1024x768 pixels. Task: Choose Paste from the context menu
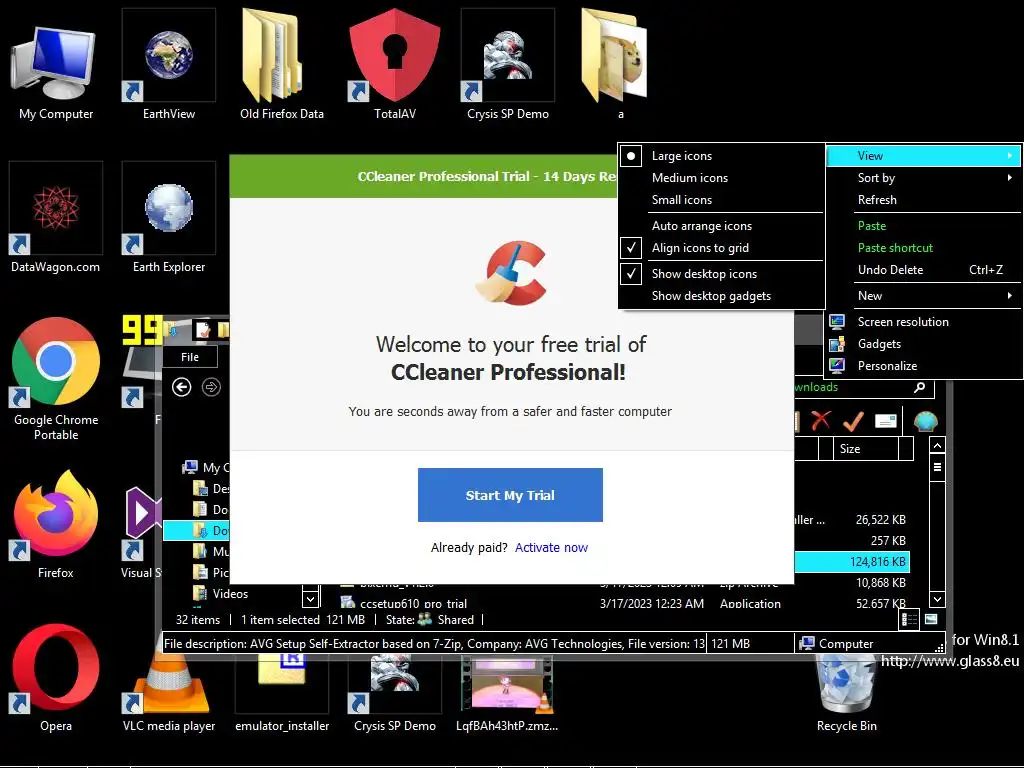(x=923, y=226)
